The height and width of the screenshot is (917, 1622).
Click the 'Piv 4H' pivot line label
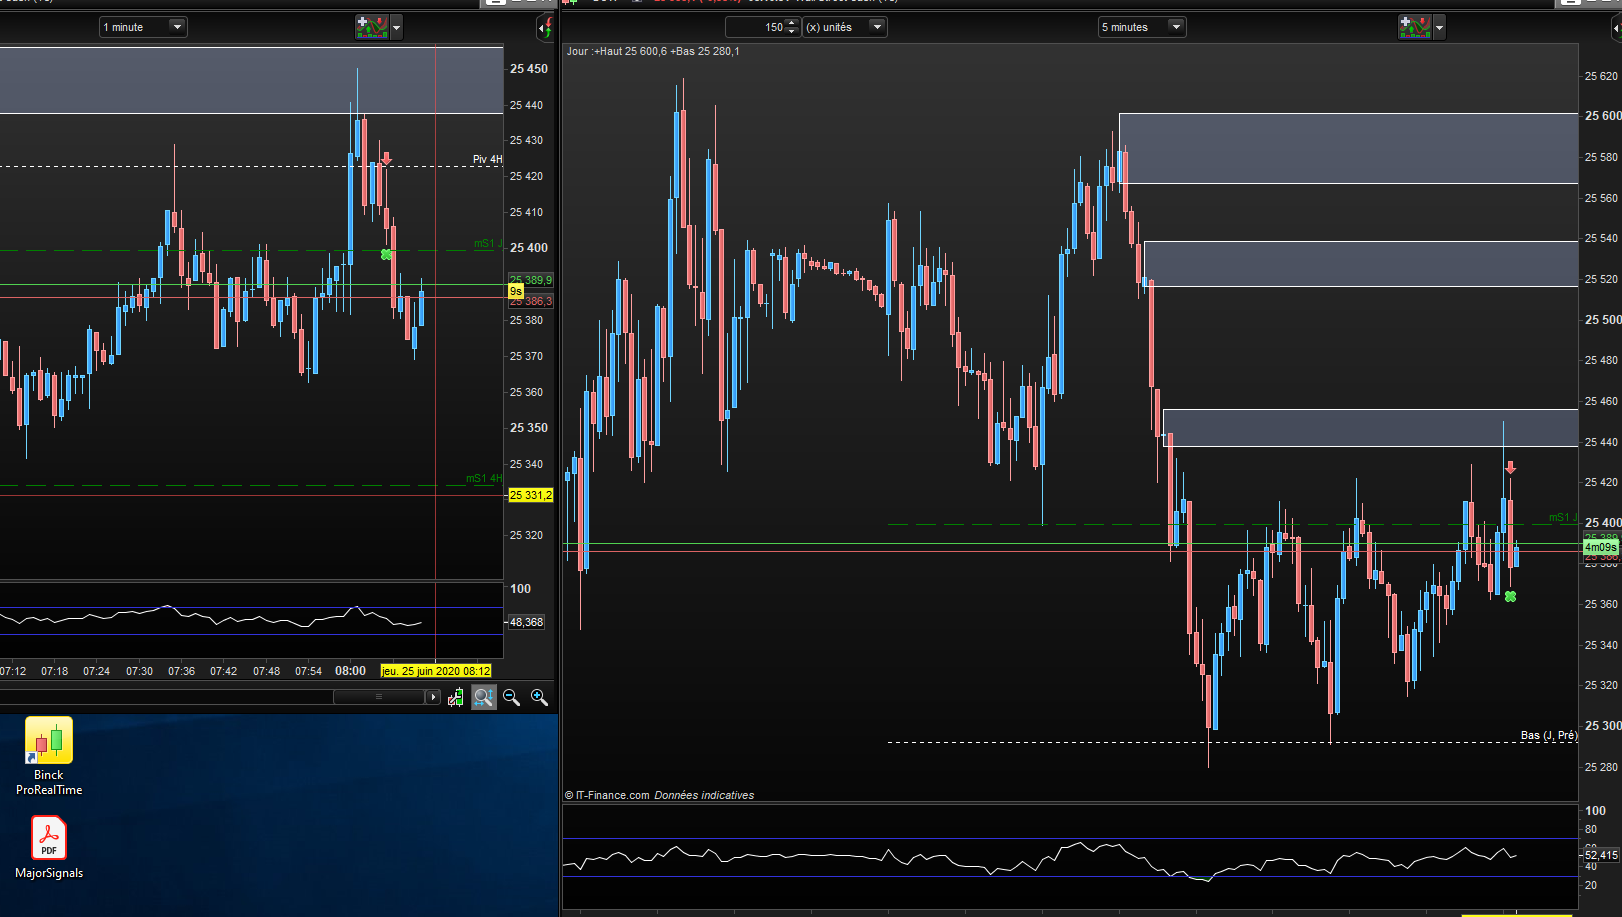click(488, 159)
